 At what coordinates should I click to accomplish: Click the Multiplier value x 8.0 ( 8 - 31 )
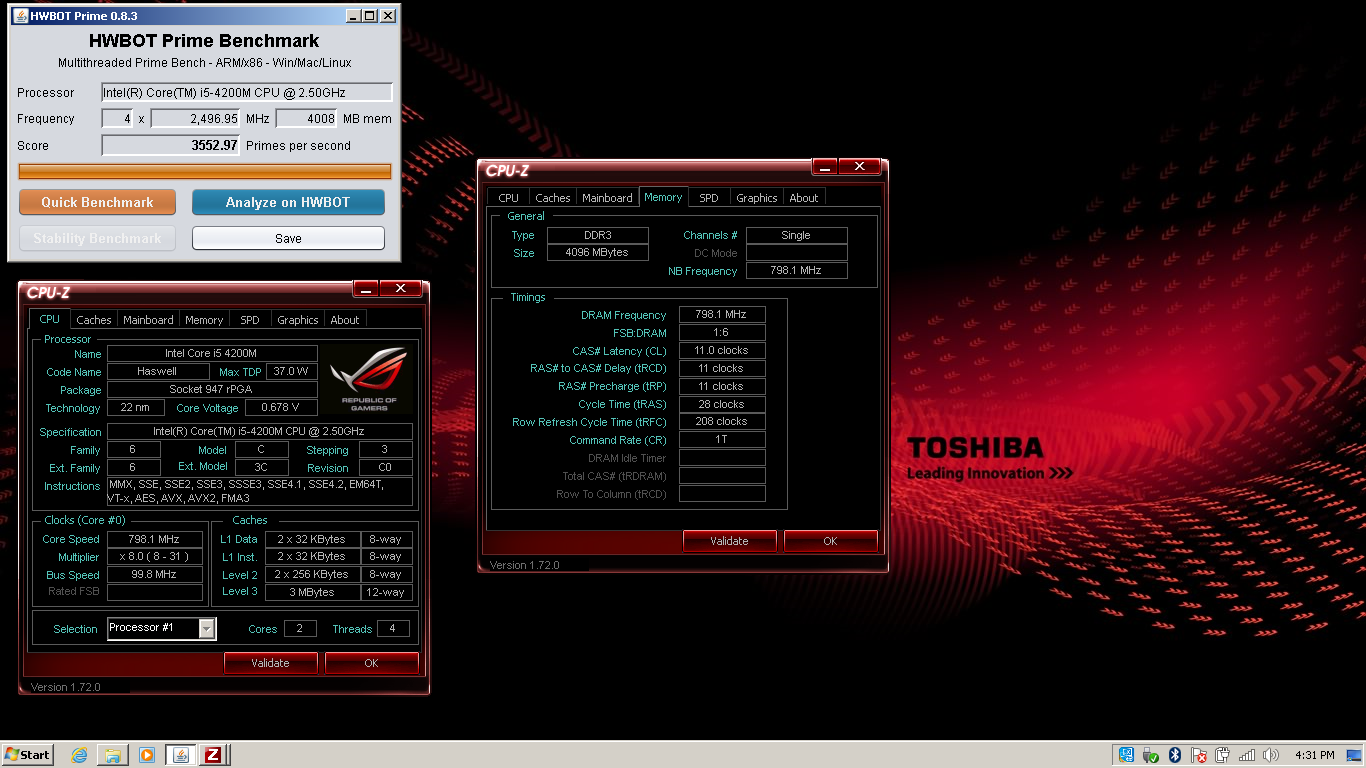click(154, 557)
